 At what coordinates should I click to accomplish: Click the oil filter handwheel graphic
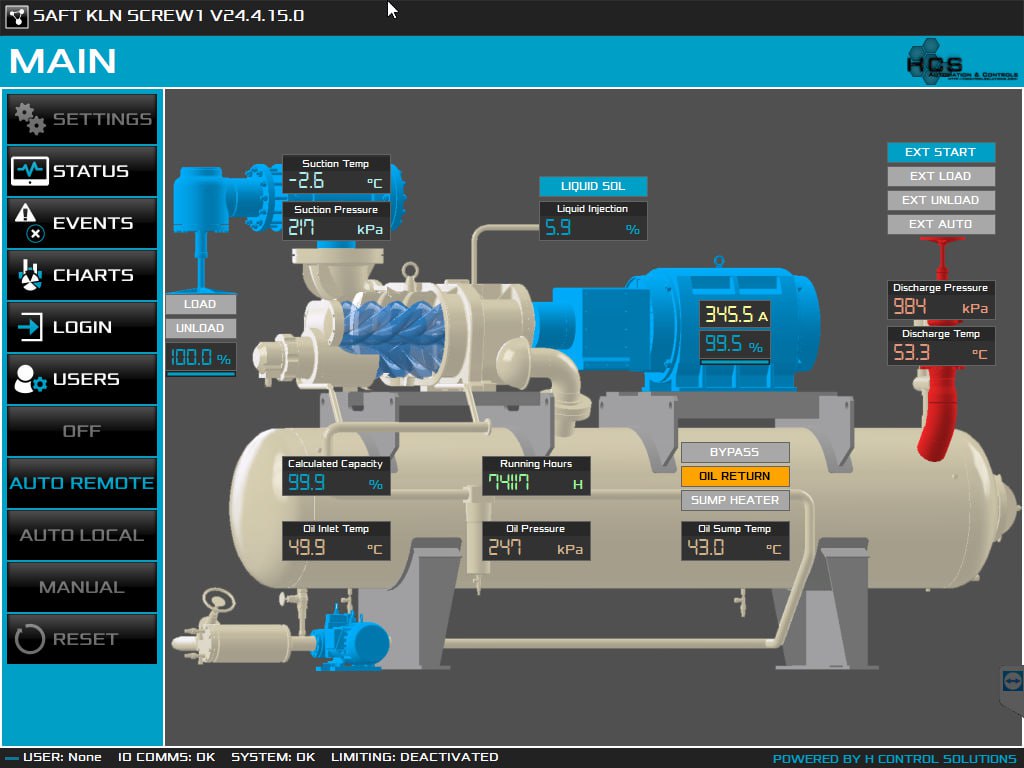218,600
